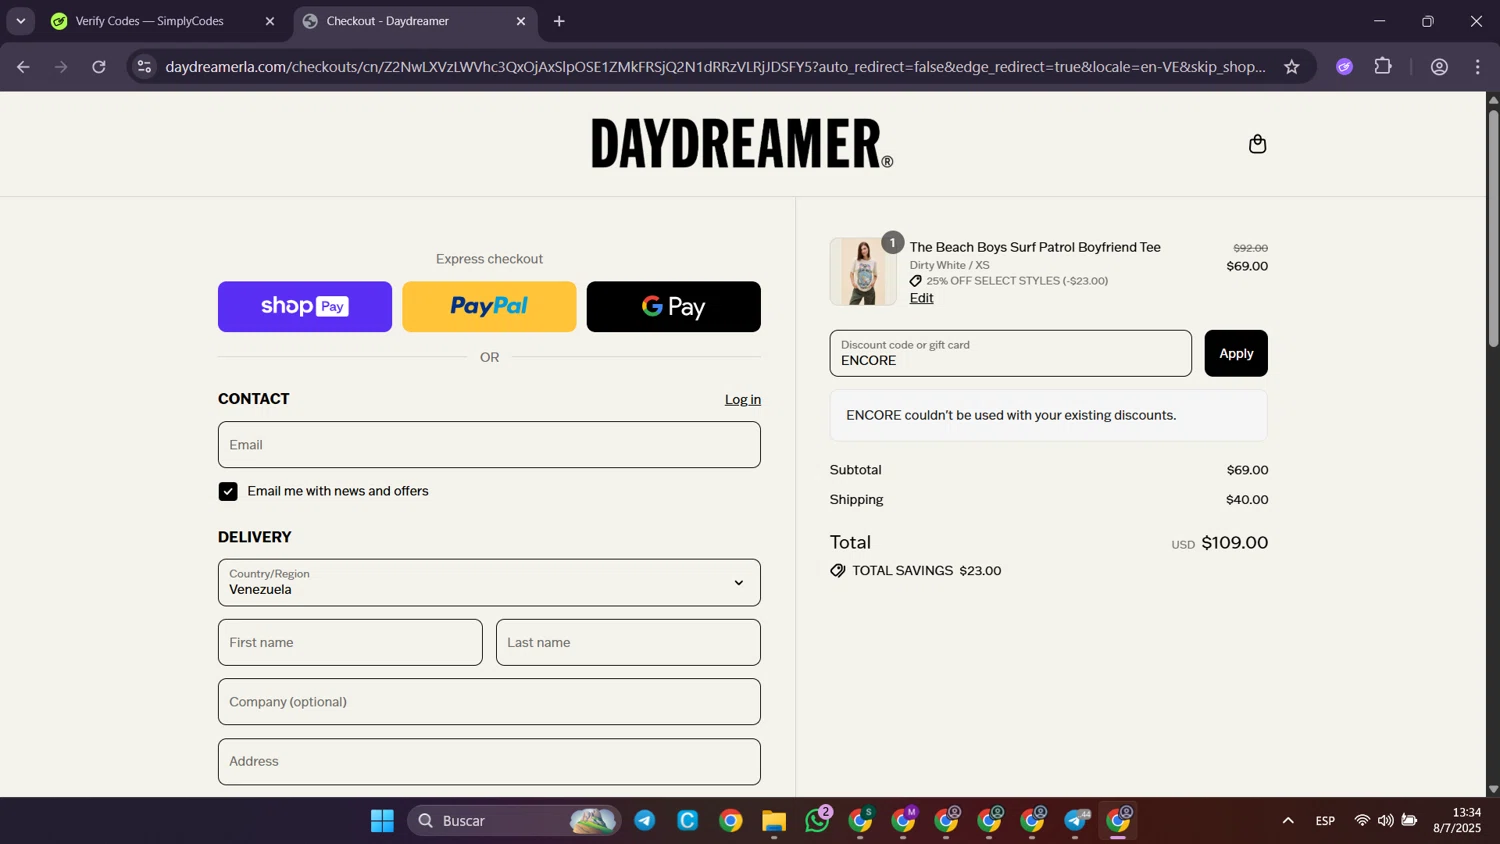The width and height of the screenshot is (1500, 844).
Task: Open the tab search dropdown arrow
Action: (21, 21)
